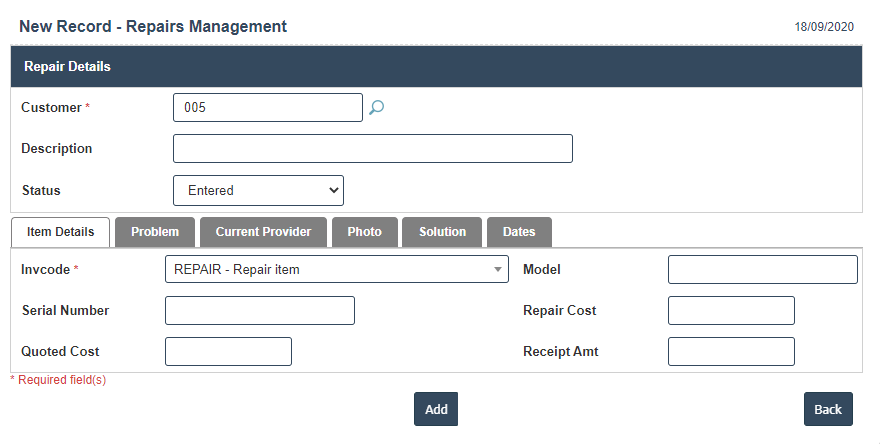Select the Photo tab
880x444 pixels.
(364, 232)
